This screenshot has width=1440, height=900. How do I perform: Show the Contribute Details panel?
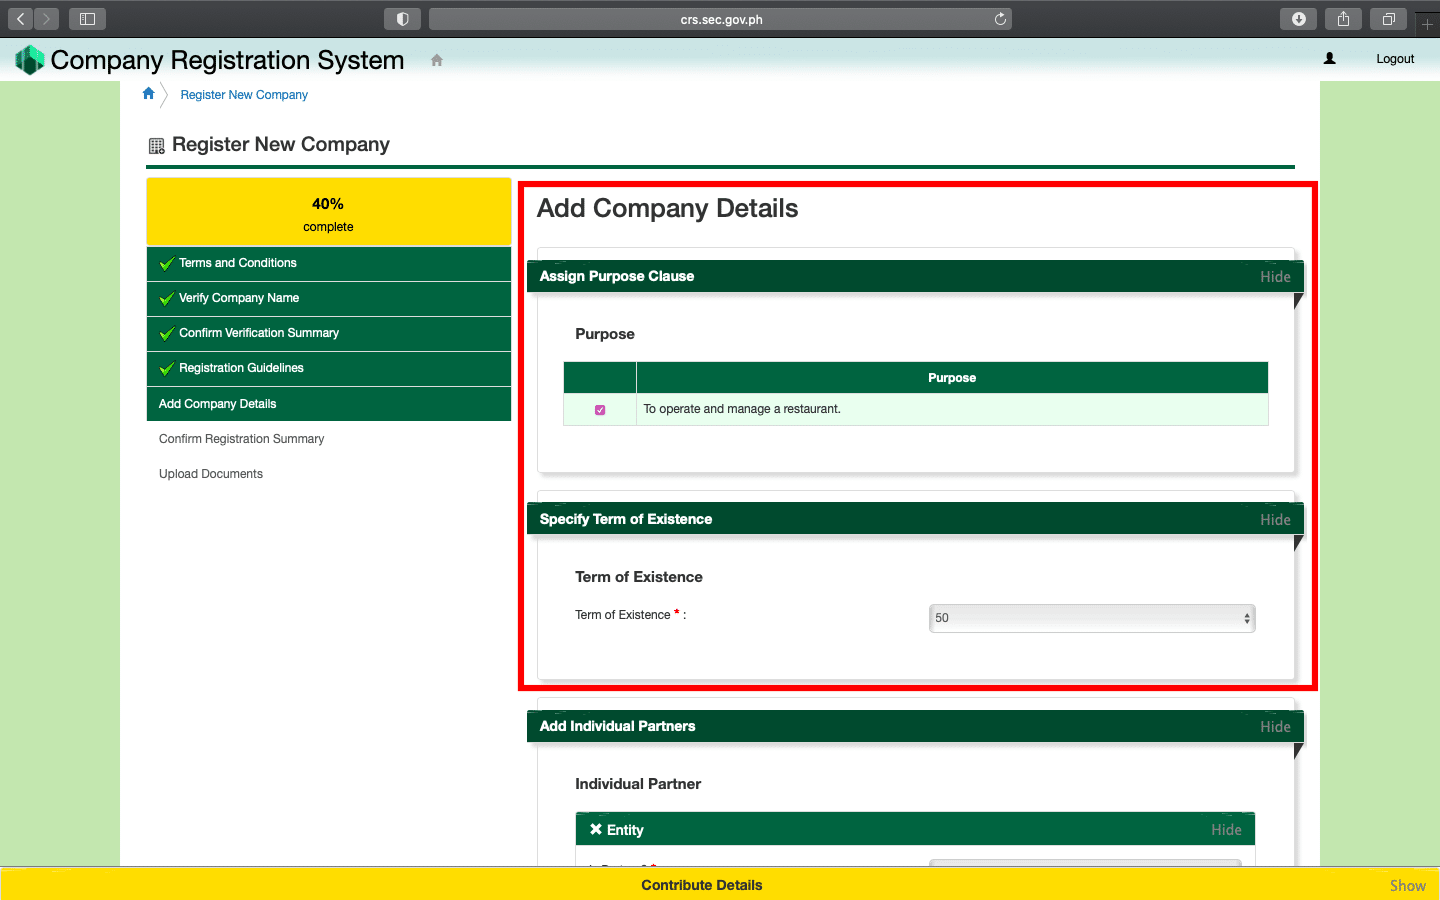[1407, 886]
